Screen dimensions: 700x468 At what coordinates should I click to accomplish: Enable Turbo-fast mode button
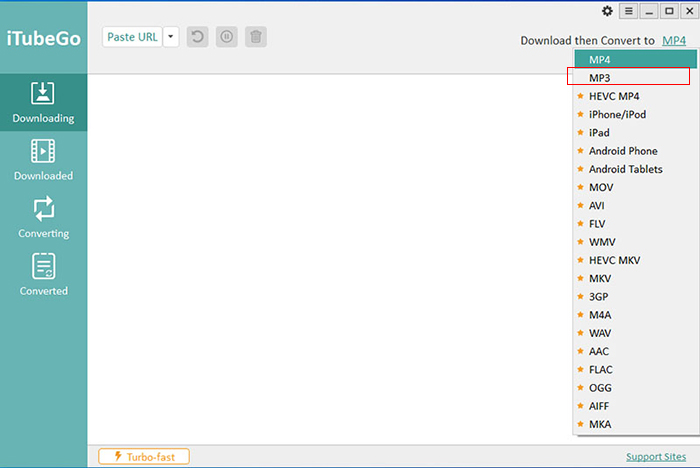tap(144, 457)
